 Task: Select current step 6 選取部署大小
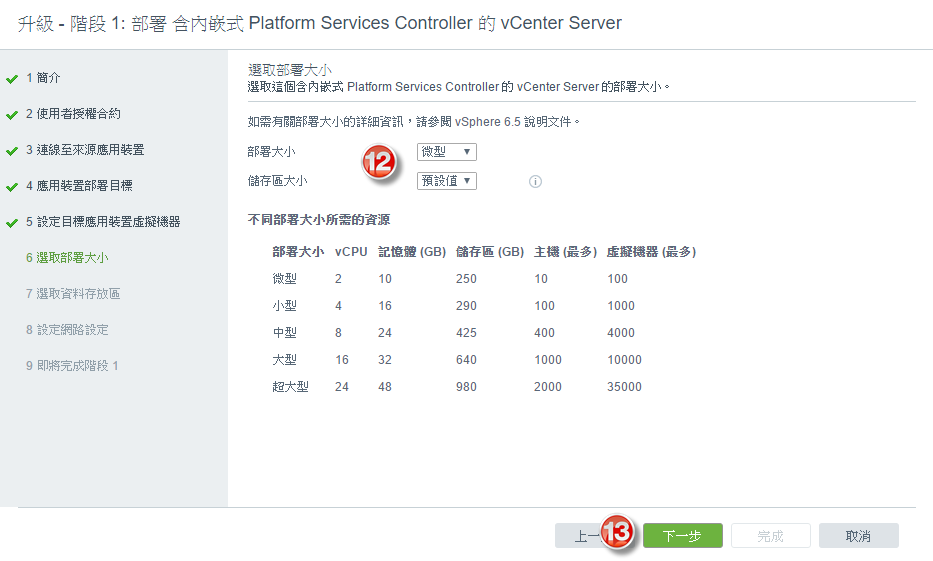click(x=67, y=258)
